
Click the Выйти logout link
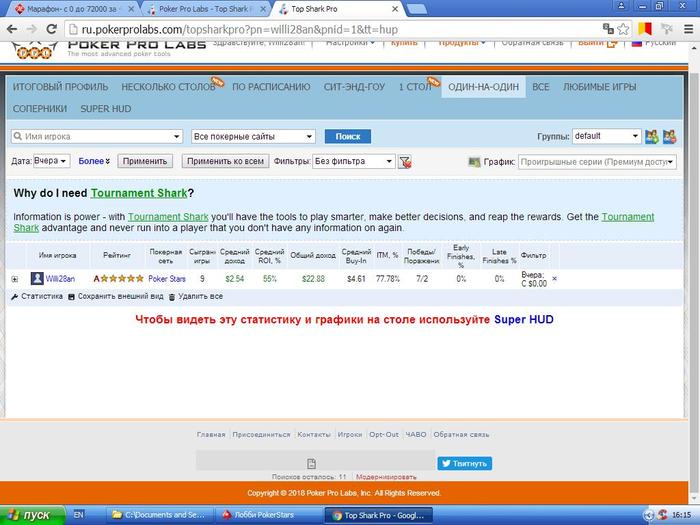(x=598, y=43)
